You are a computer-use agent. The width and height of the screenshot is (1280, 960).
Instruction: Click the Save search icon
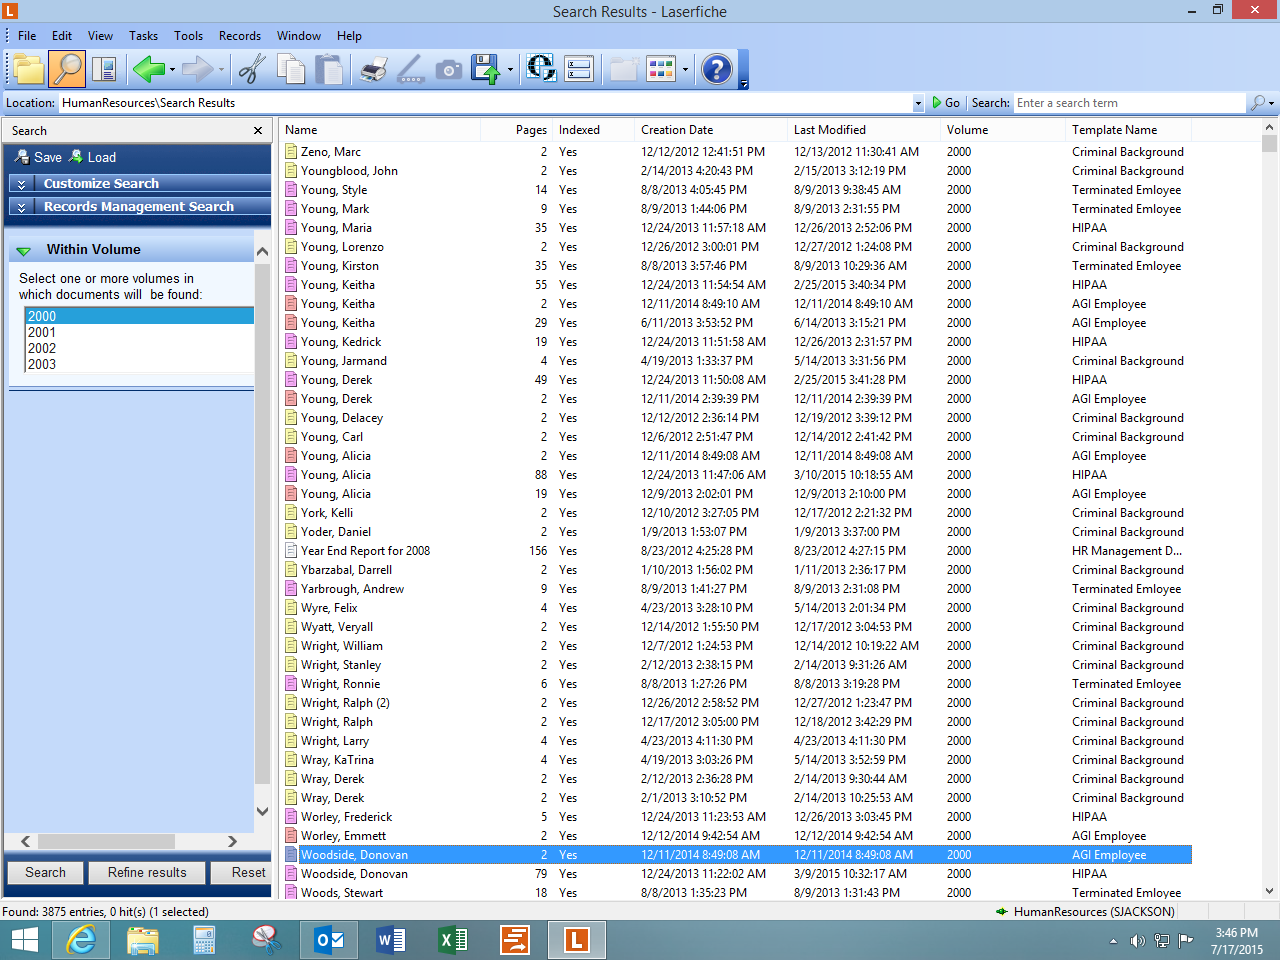pos(39,157)
